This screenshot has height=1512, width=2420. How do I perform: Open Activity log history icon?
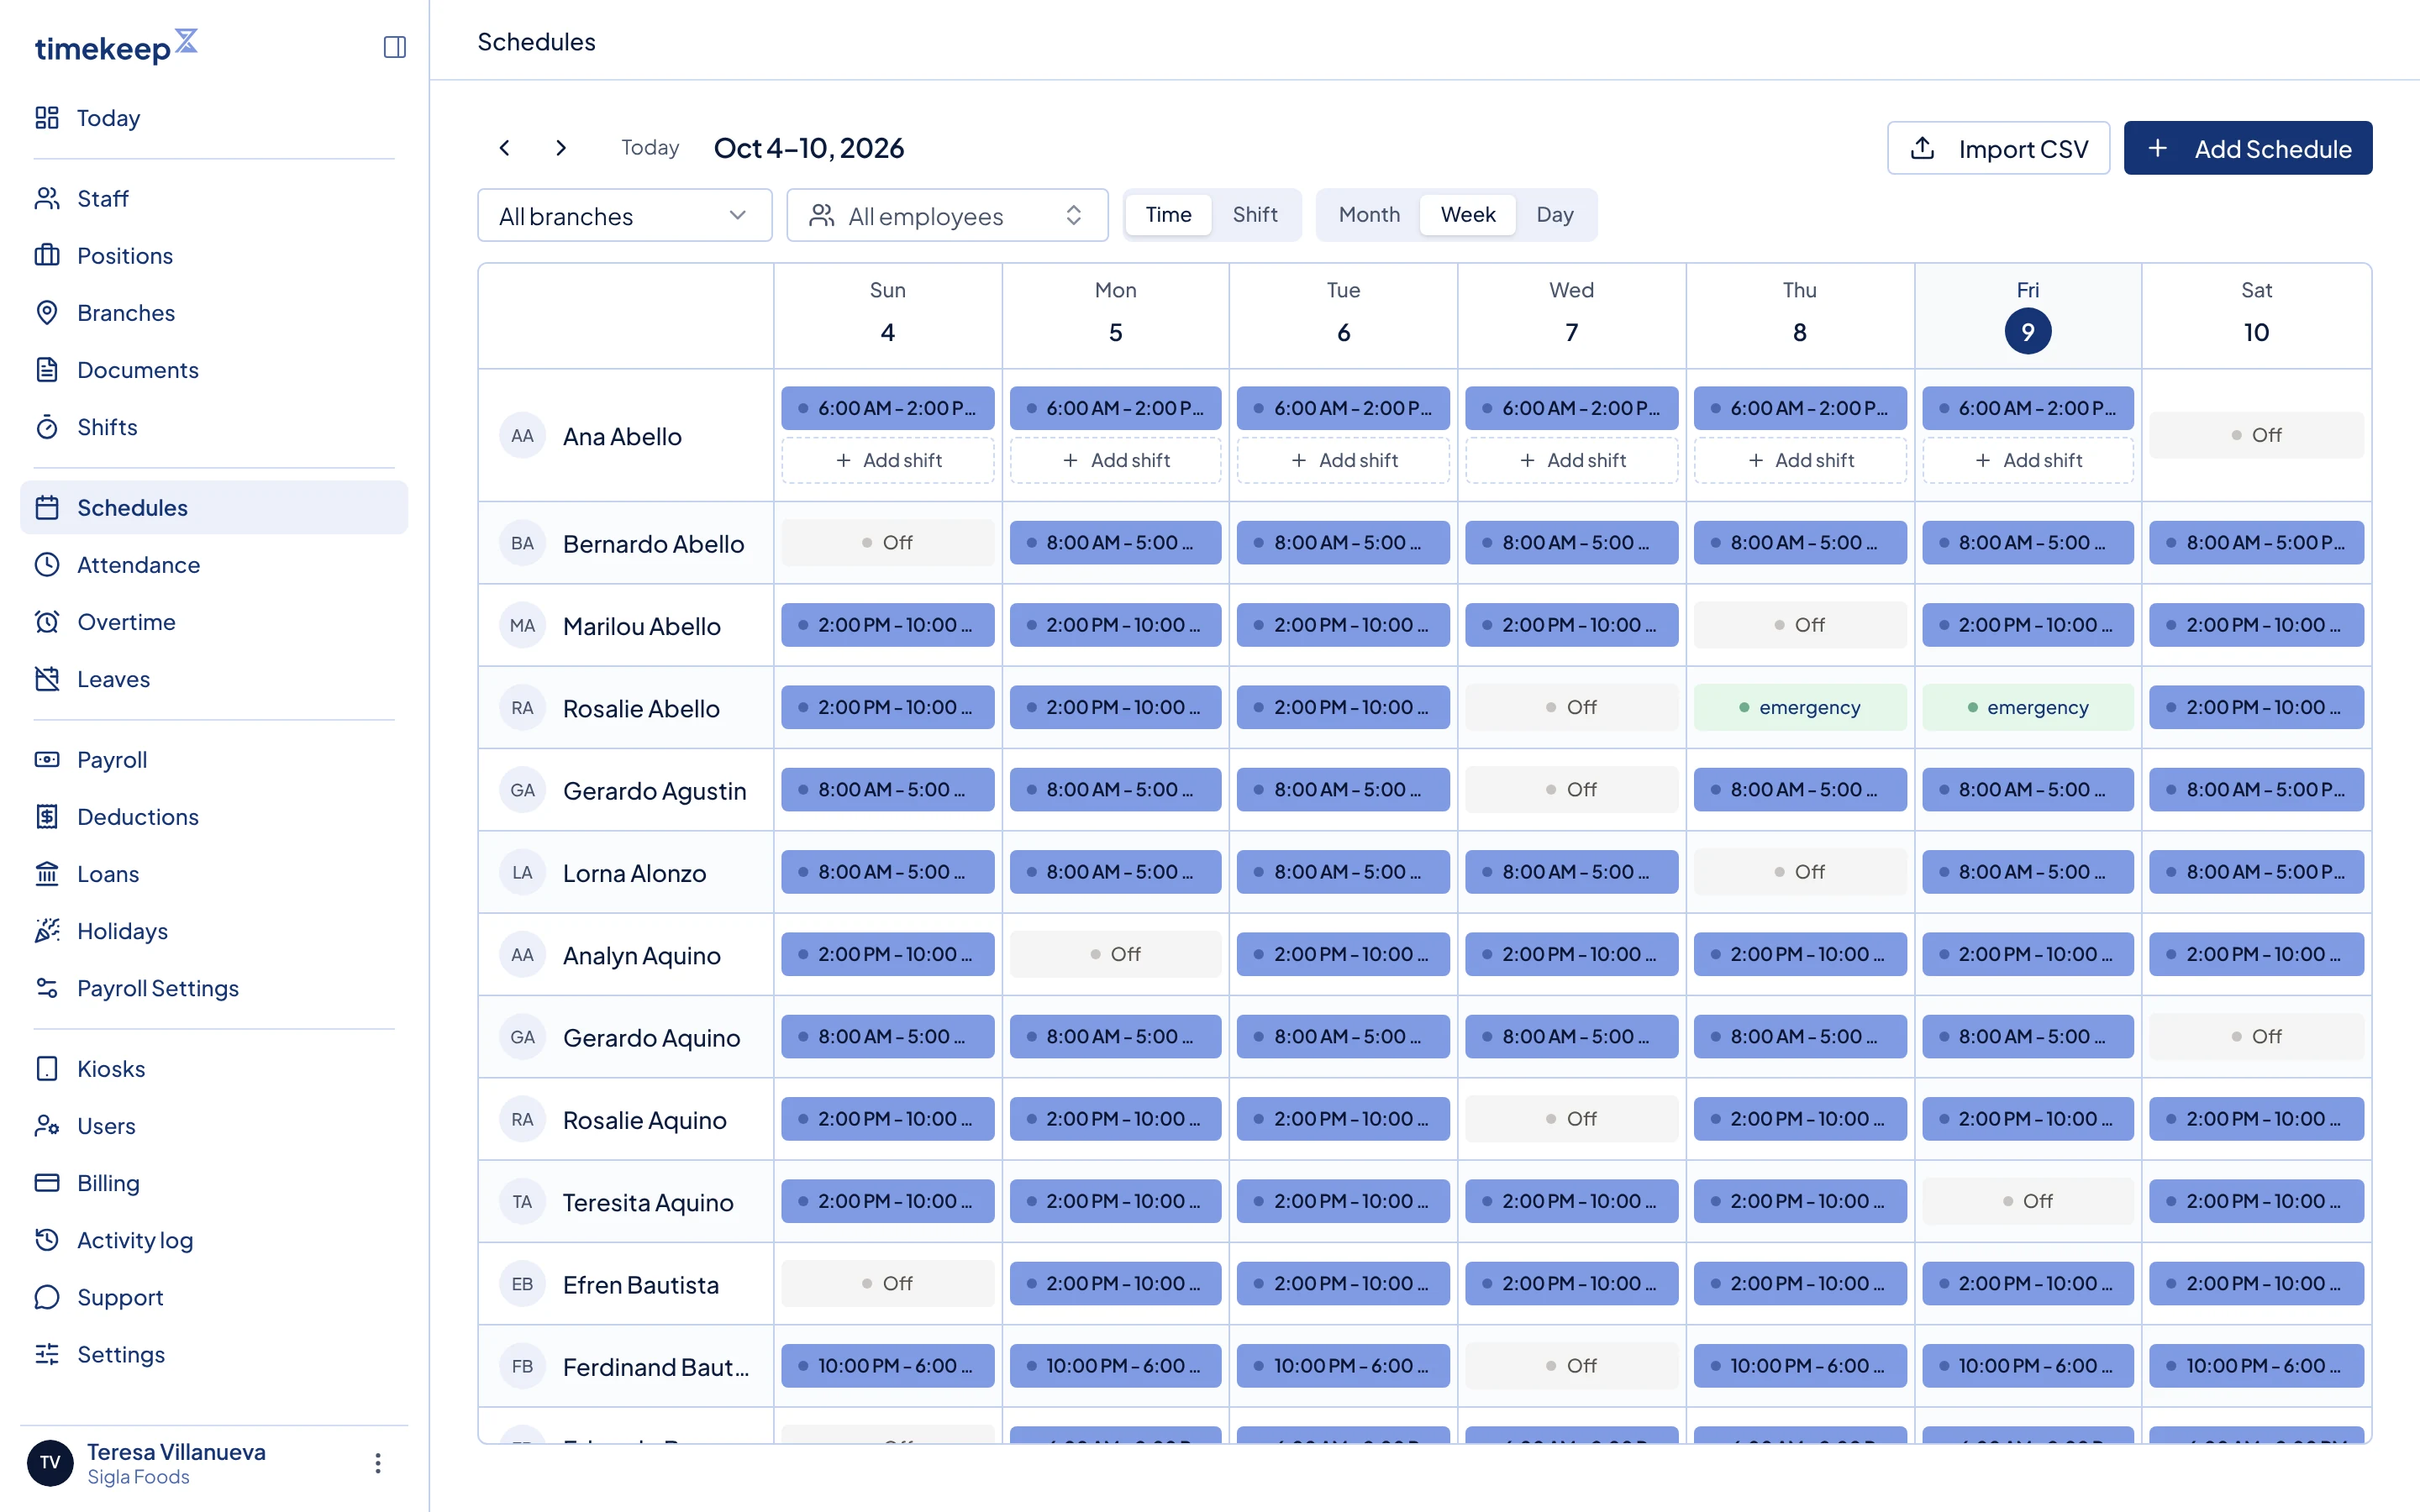pos(47,1240)
